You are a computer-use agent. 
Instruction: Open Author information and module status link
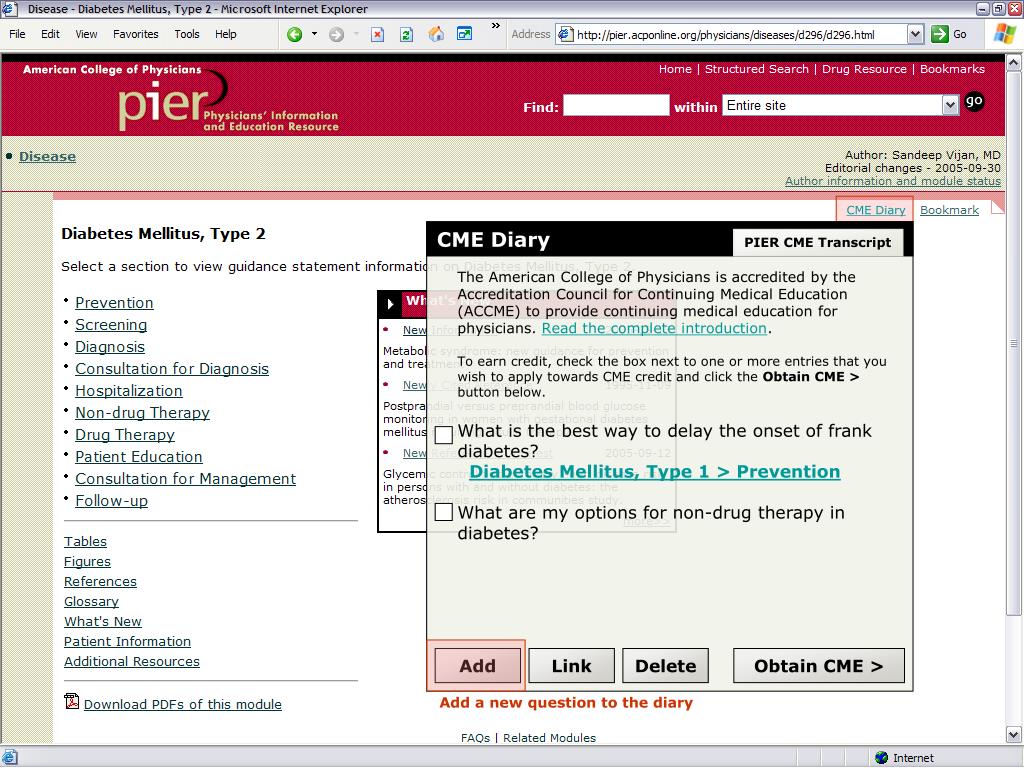click(x=893, y=181)
